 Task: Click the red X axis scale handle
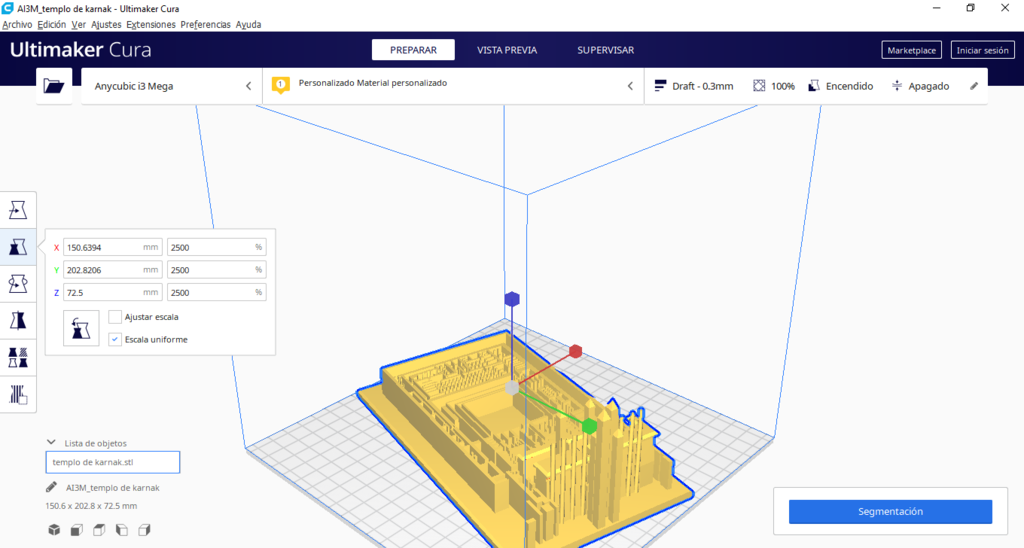[x=575, y=351]
